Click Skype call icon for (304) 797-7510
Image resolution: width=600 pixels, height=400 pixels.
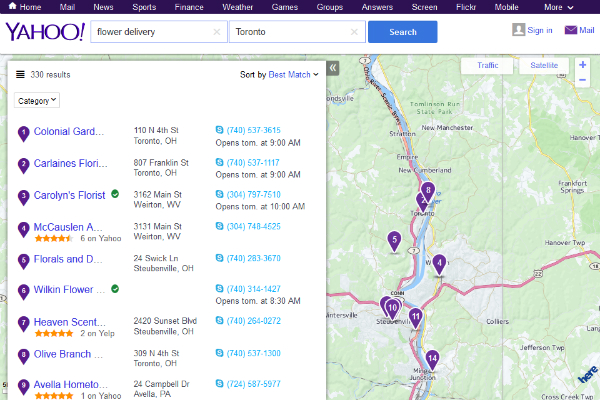tap(219, 194)
